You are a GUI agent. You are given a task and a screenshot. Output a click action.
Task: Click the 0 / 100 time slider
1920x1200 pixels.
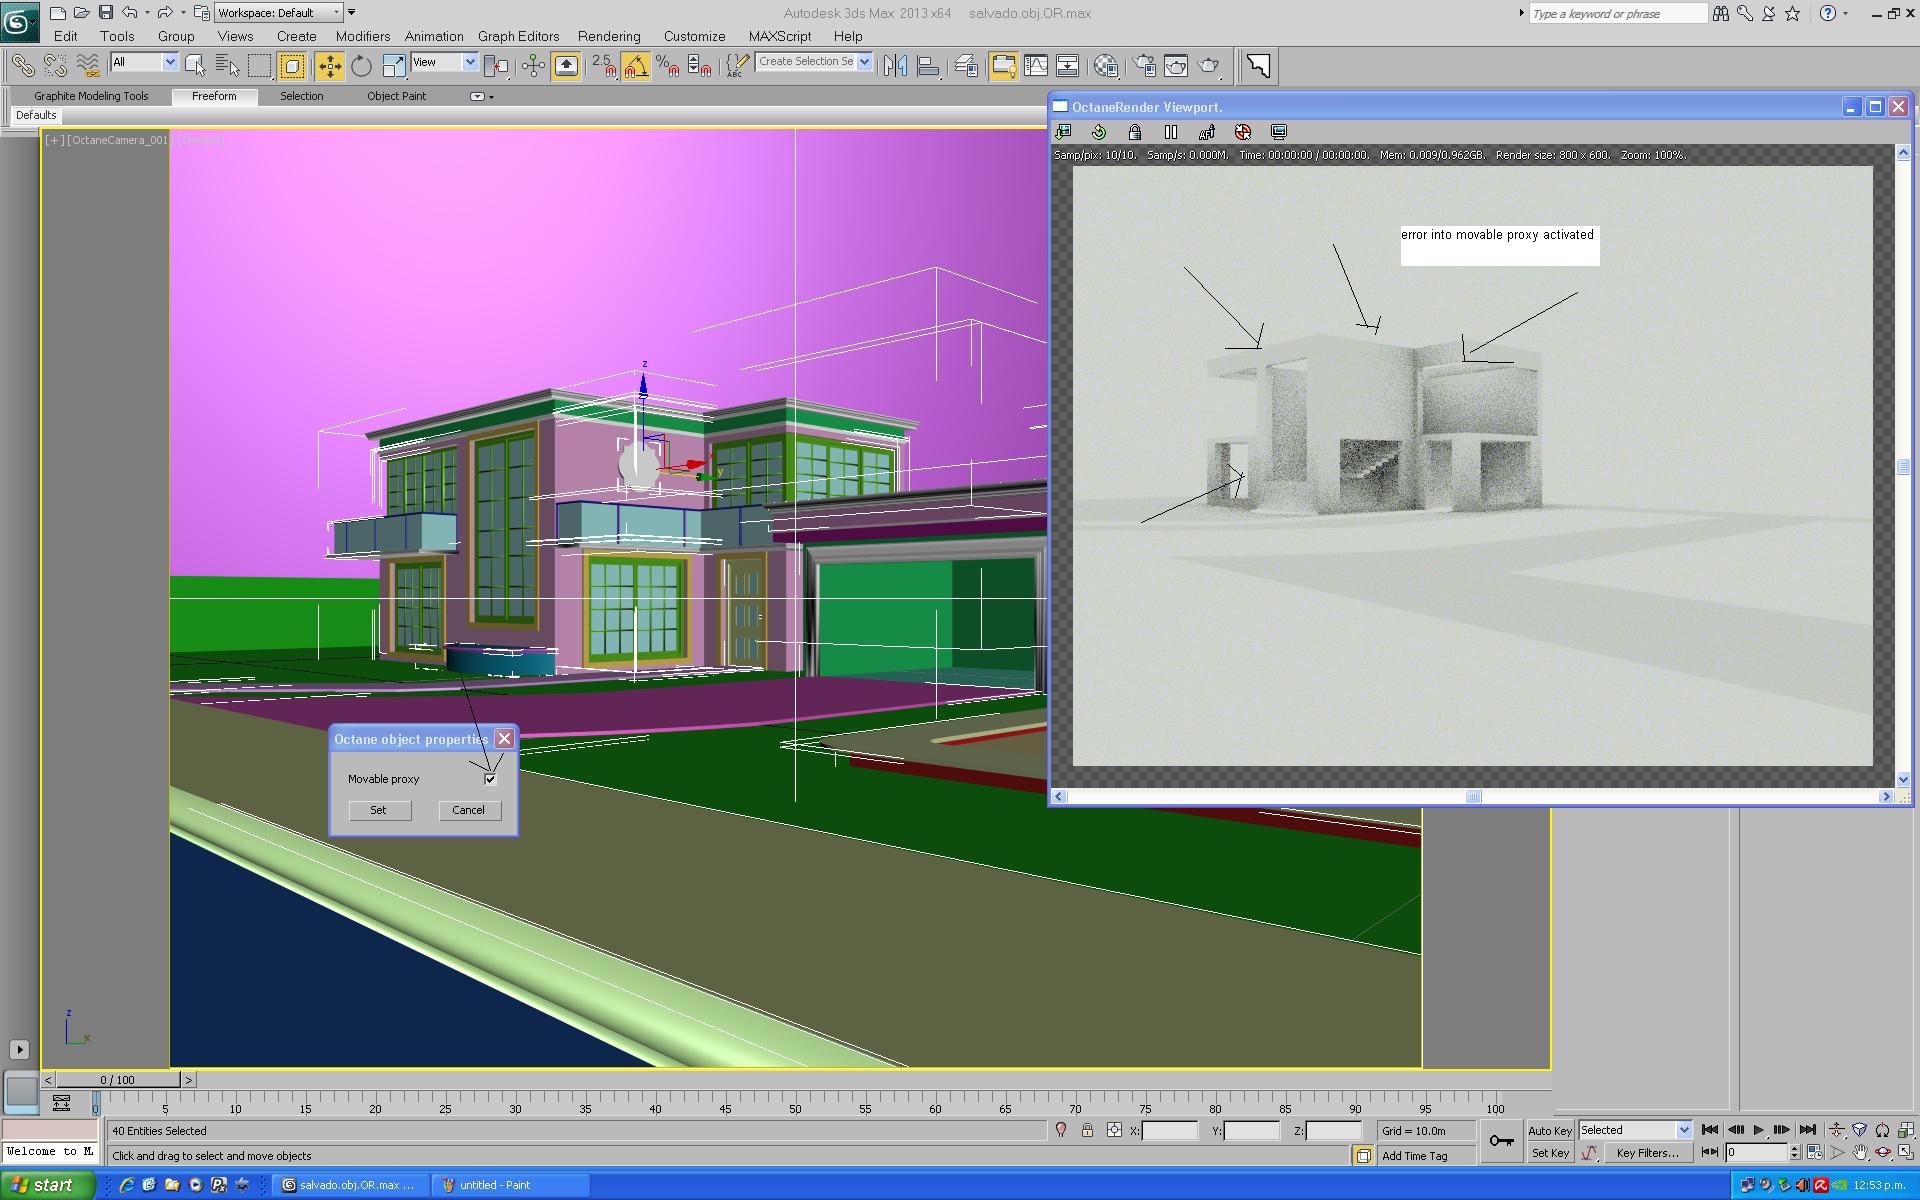pyautogui.click(x=117, y=1080)
